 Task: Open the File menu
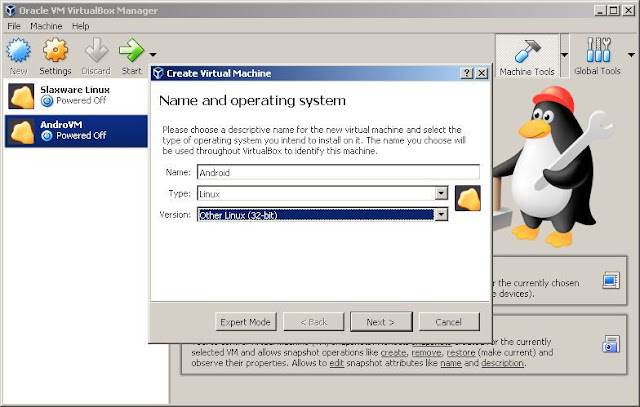14,25
